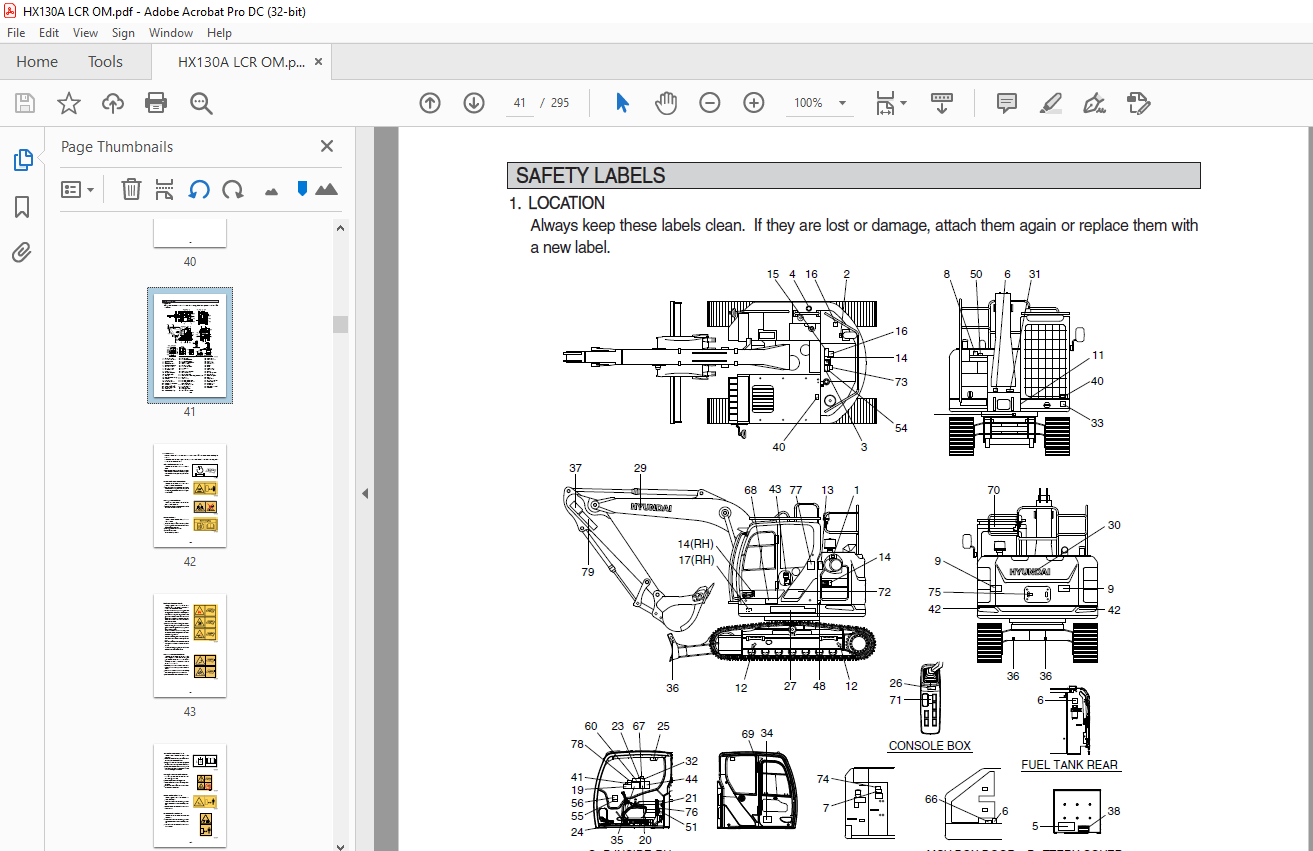Click the 'SAFETY LABELS' heading text
Image resolution: width=1313 pixels, height=851 pixels.
591,176
